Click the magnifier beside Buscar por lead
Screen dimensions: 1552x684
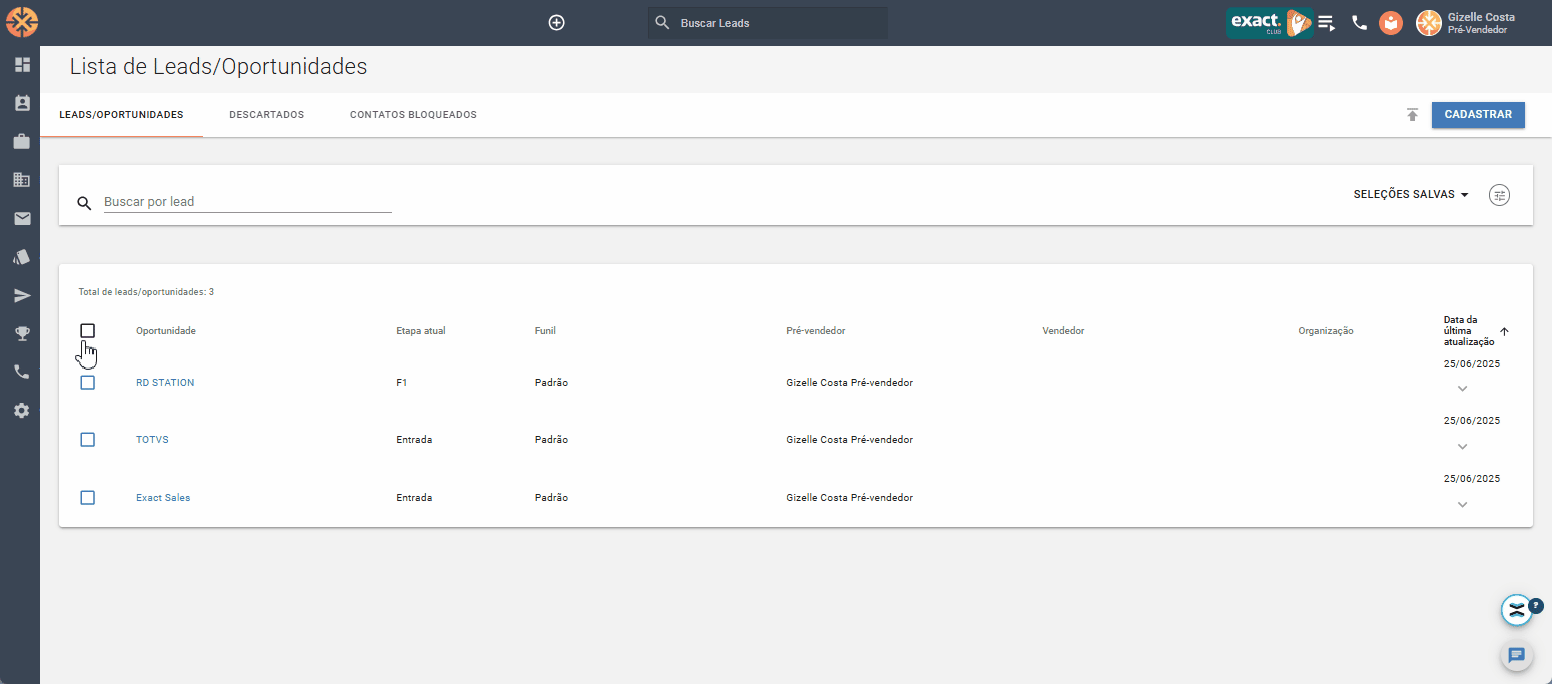point(85,203)
